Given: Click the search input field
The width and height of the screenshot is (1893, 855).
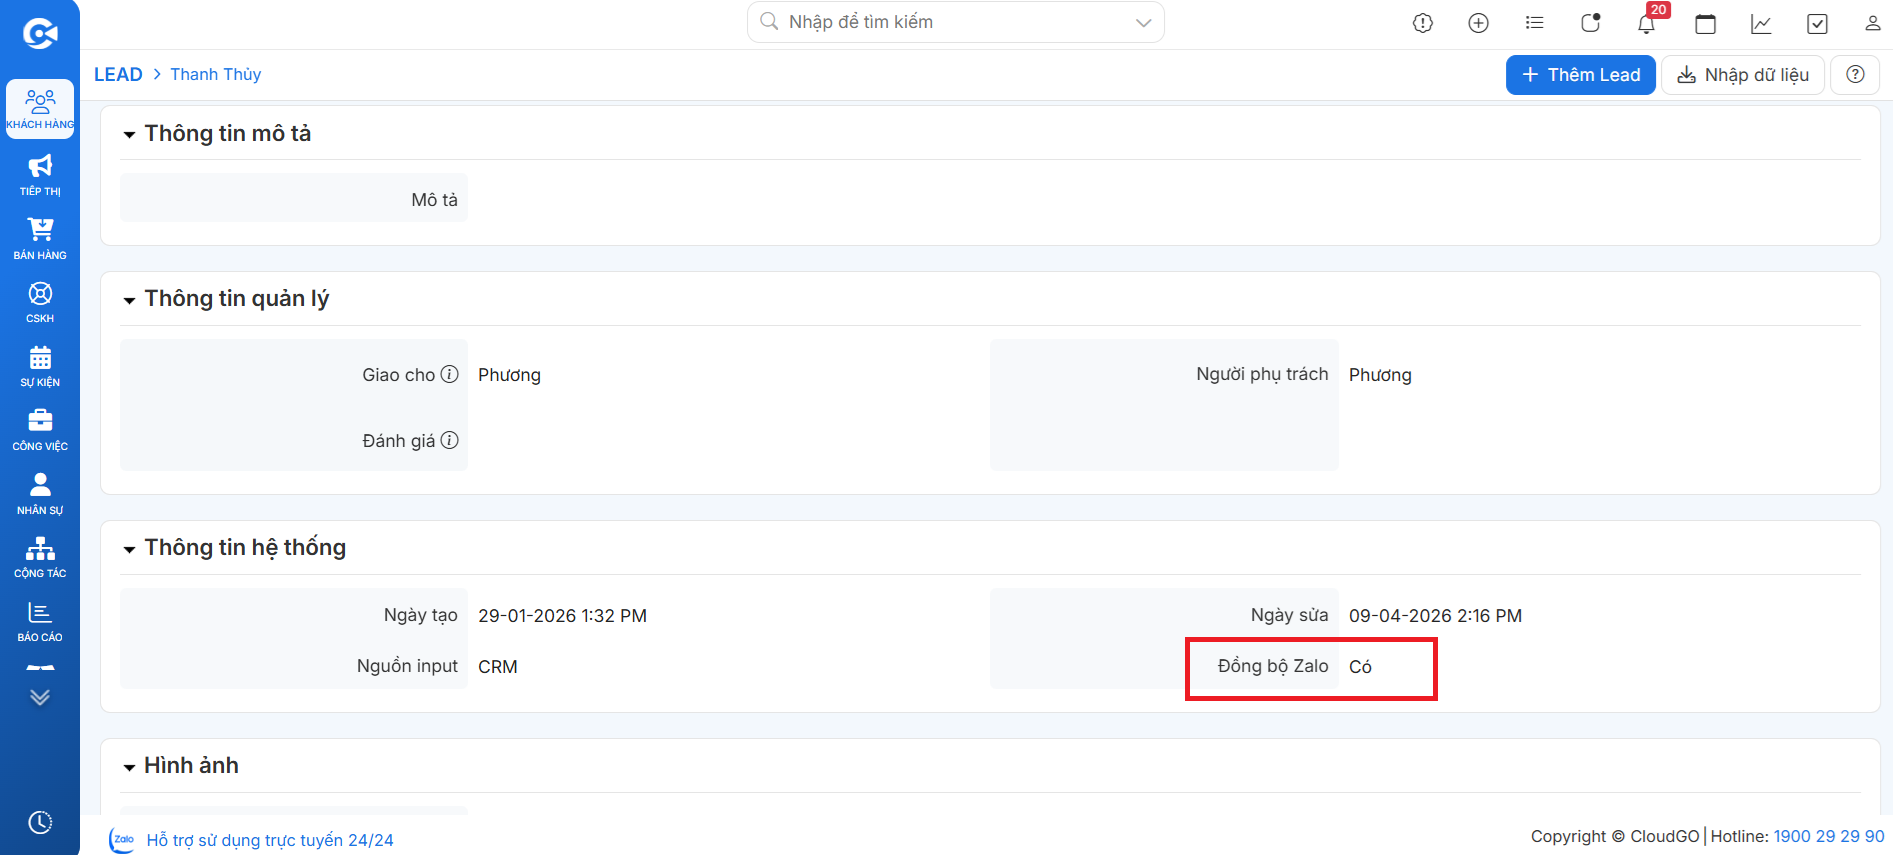Looking at the screenshot, I should (955, 22).
